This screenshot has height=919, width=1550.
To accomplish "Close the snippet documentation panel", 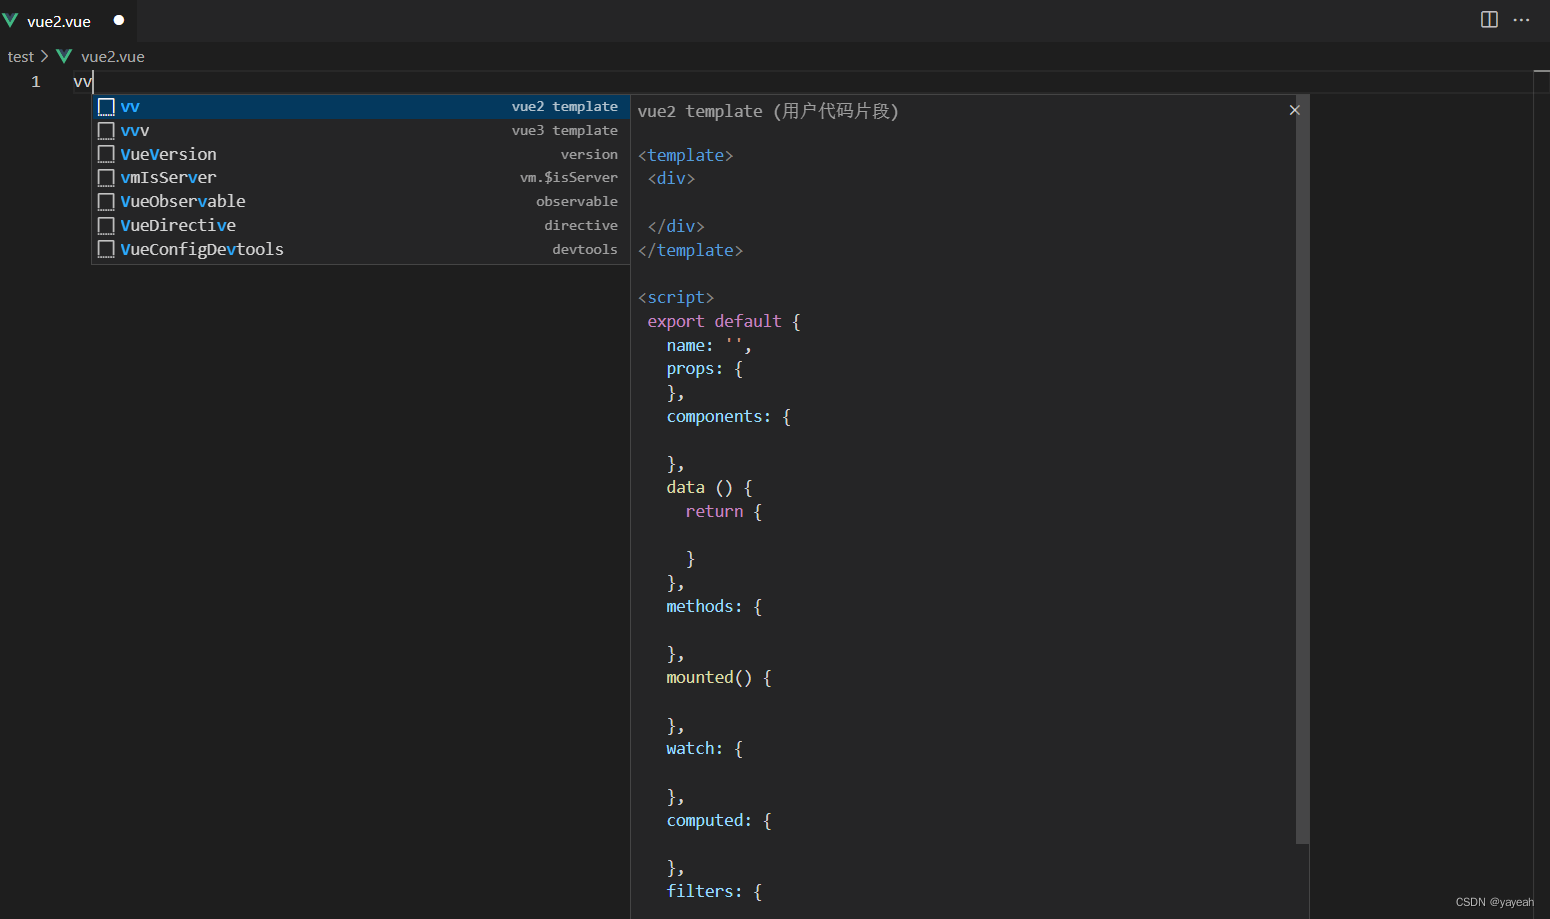I will coord(1294,110).
